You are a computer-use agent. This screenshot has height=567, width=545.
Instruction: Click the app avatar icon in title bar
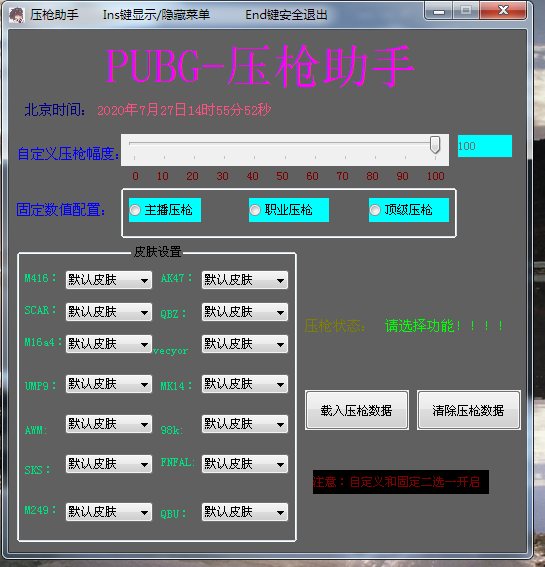pyautogui.click(x=16, y=15)
